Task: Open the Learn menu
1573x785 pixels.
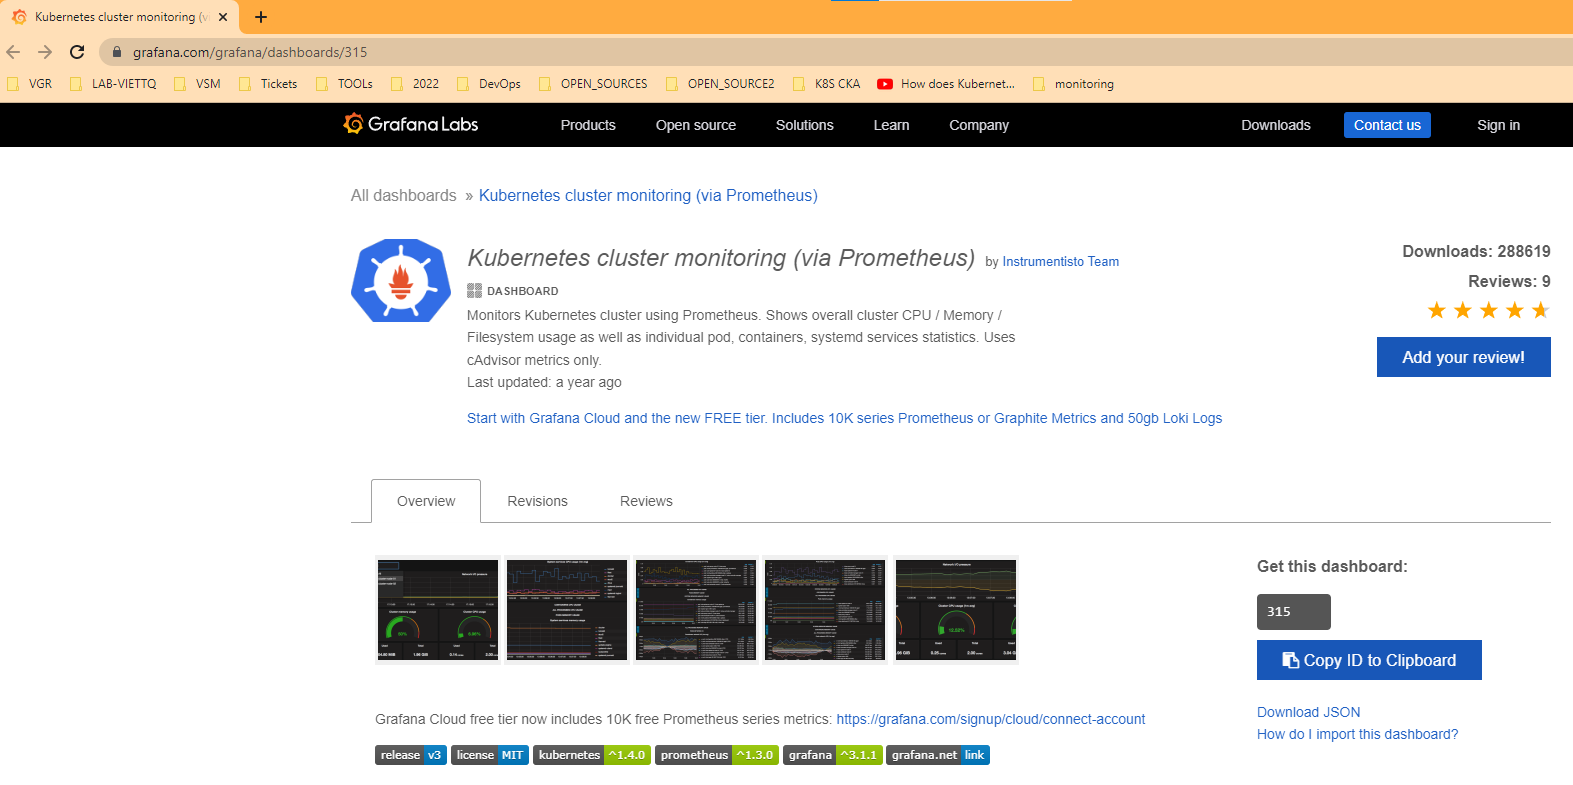Action: coord(891,125)
